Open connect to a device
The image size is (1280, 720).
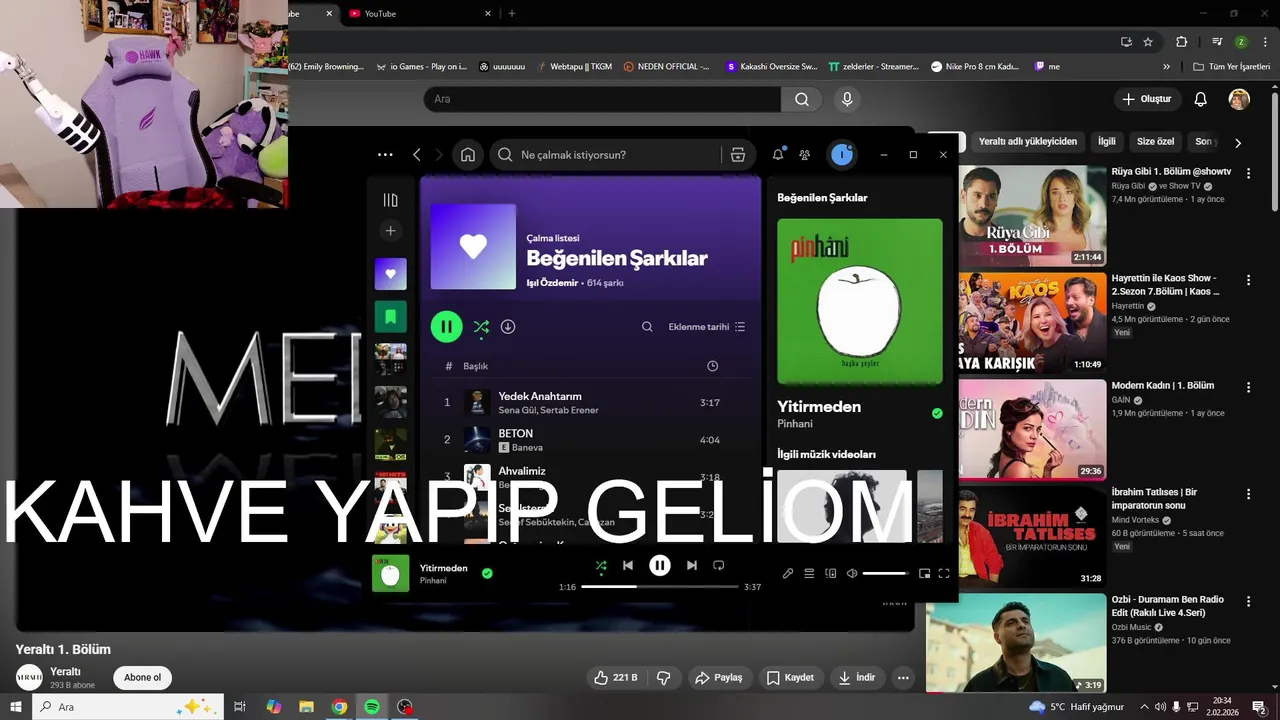coord(830,573)
